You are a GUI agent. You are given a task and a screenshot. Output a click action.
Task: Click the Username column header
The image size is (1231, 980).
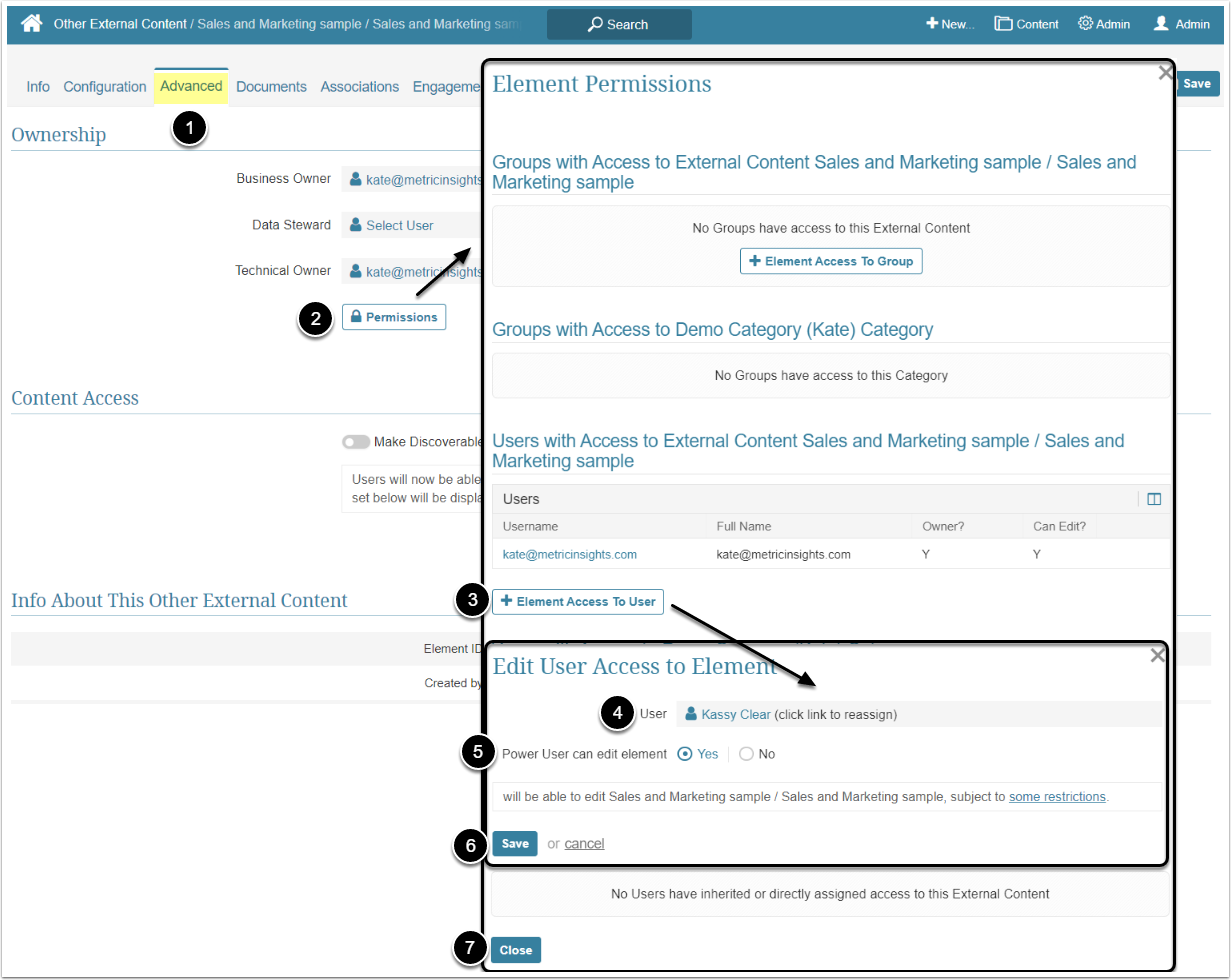pos(530,526)
